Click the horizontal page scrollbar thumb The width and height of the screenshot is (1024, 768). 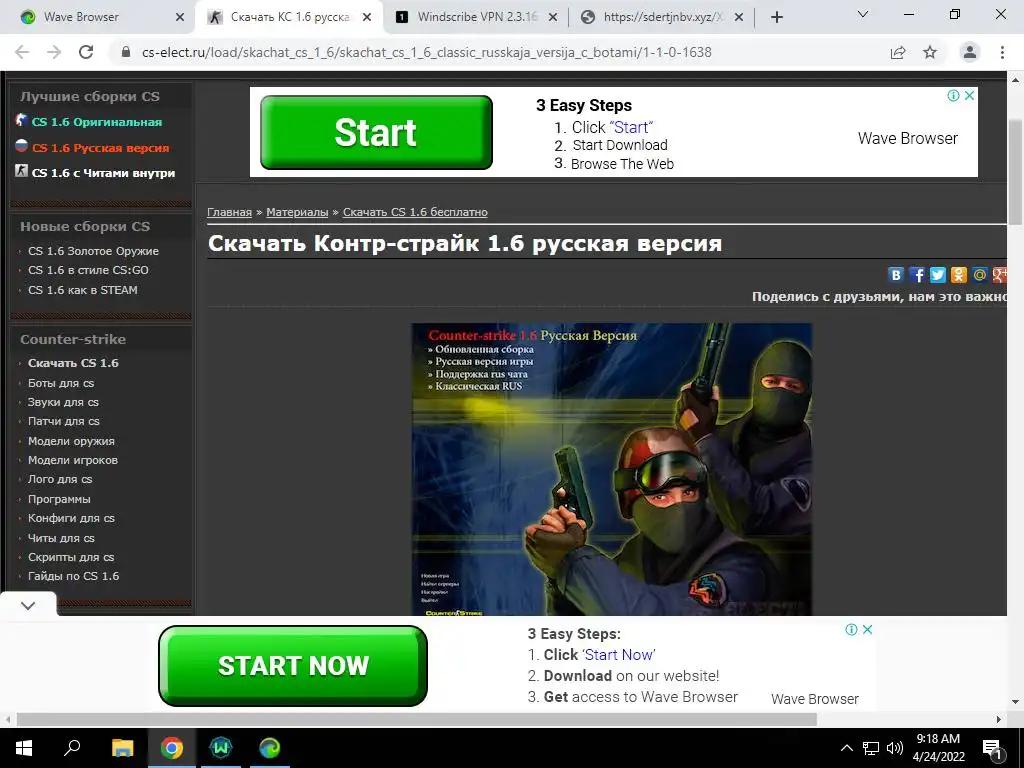(417, 719)
